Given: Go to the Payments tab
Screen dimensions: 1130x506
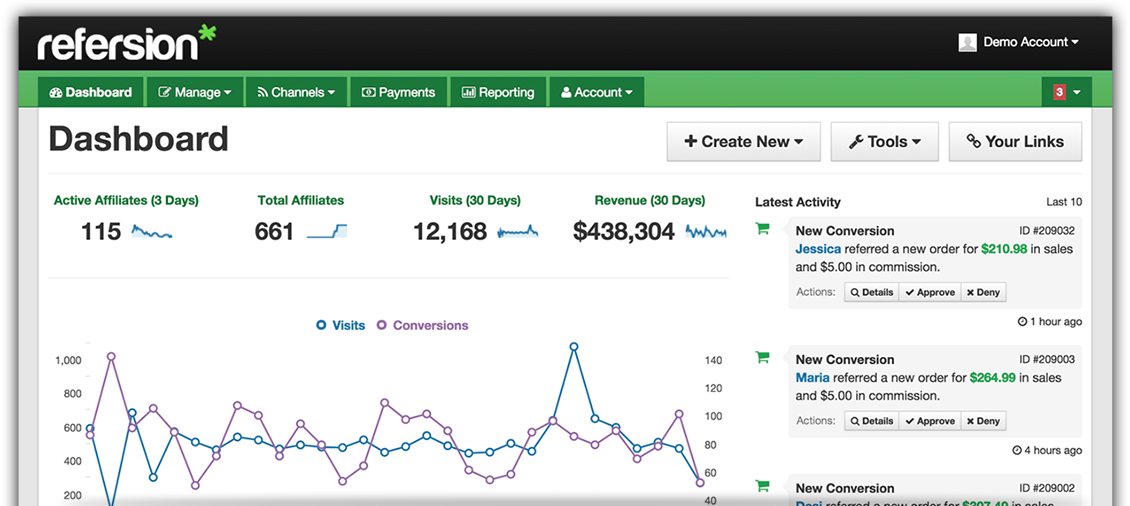Looking at the screenshot, I should pos(398,92).
